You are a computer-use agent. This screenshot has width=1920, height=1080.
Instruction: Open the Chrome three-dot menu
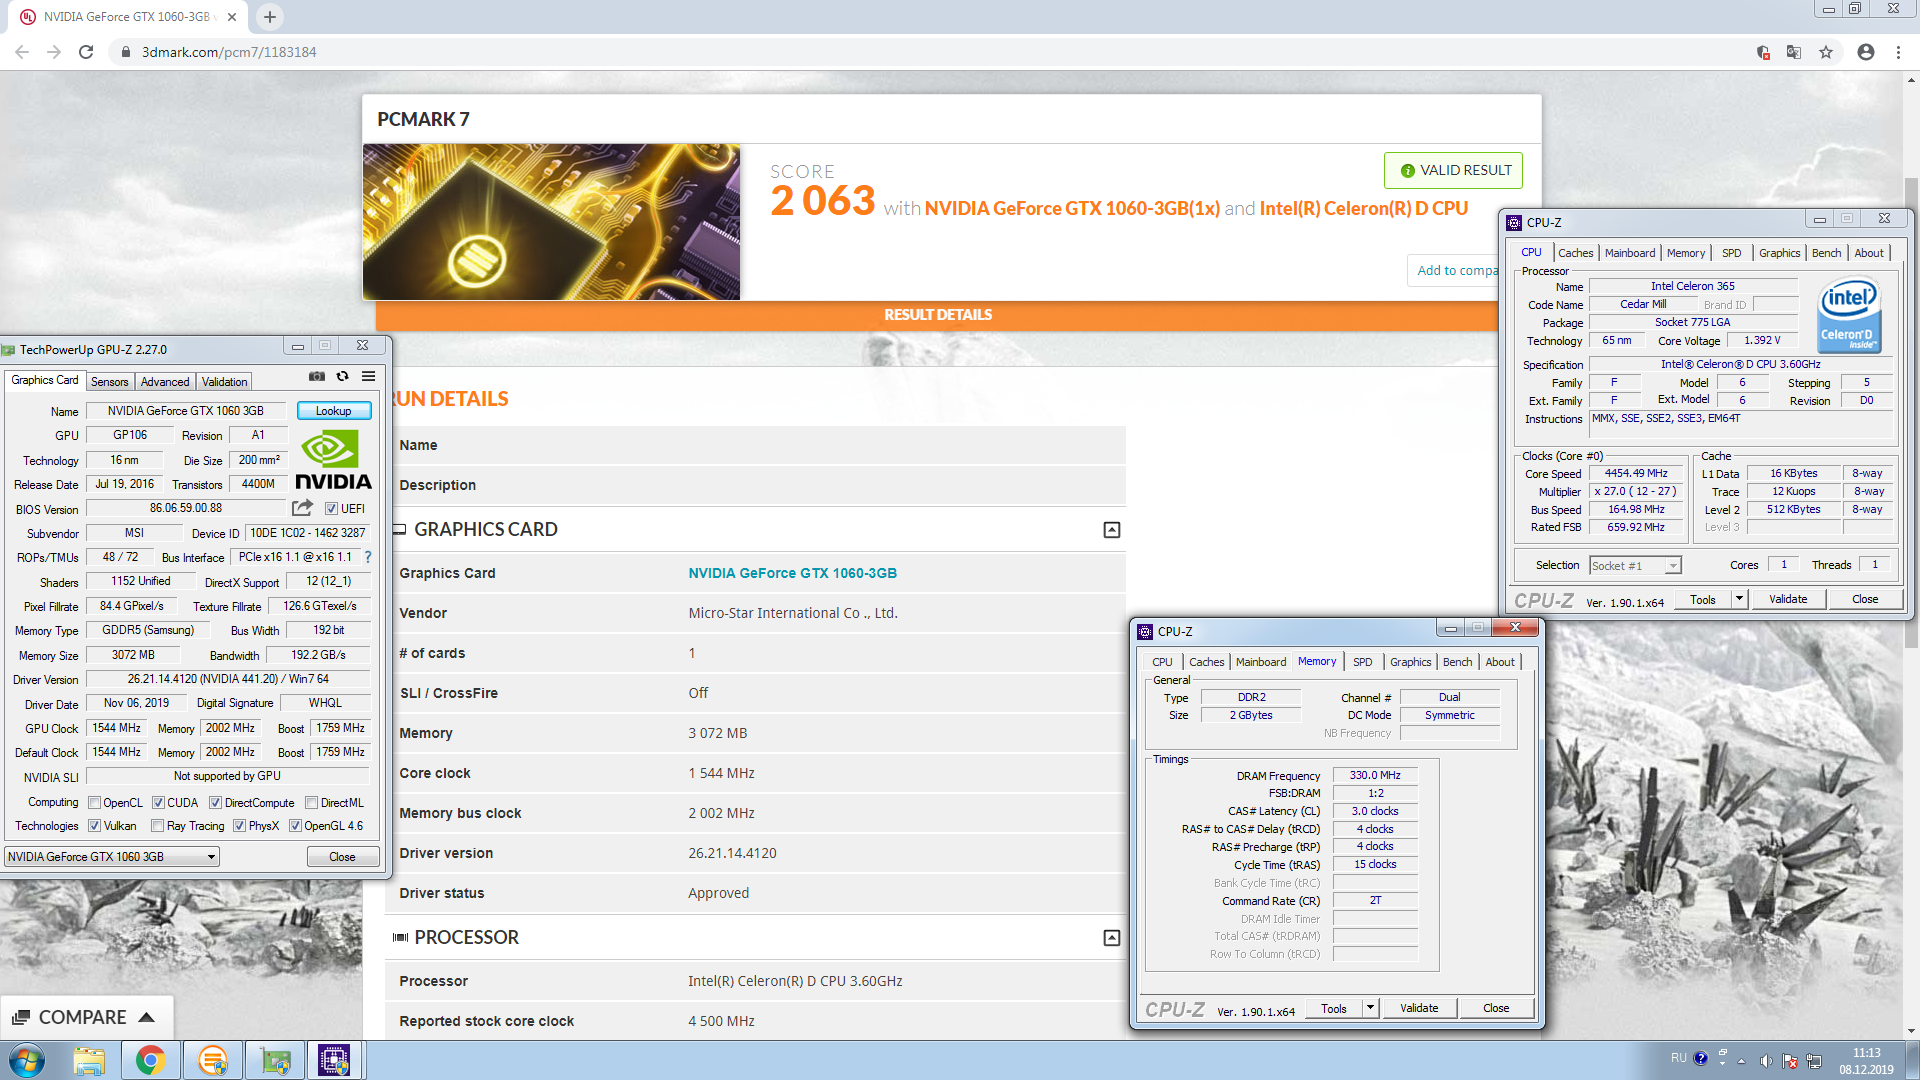pos(1898,52)
